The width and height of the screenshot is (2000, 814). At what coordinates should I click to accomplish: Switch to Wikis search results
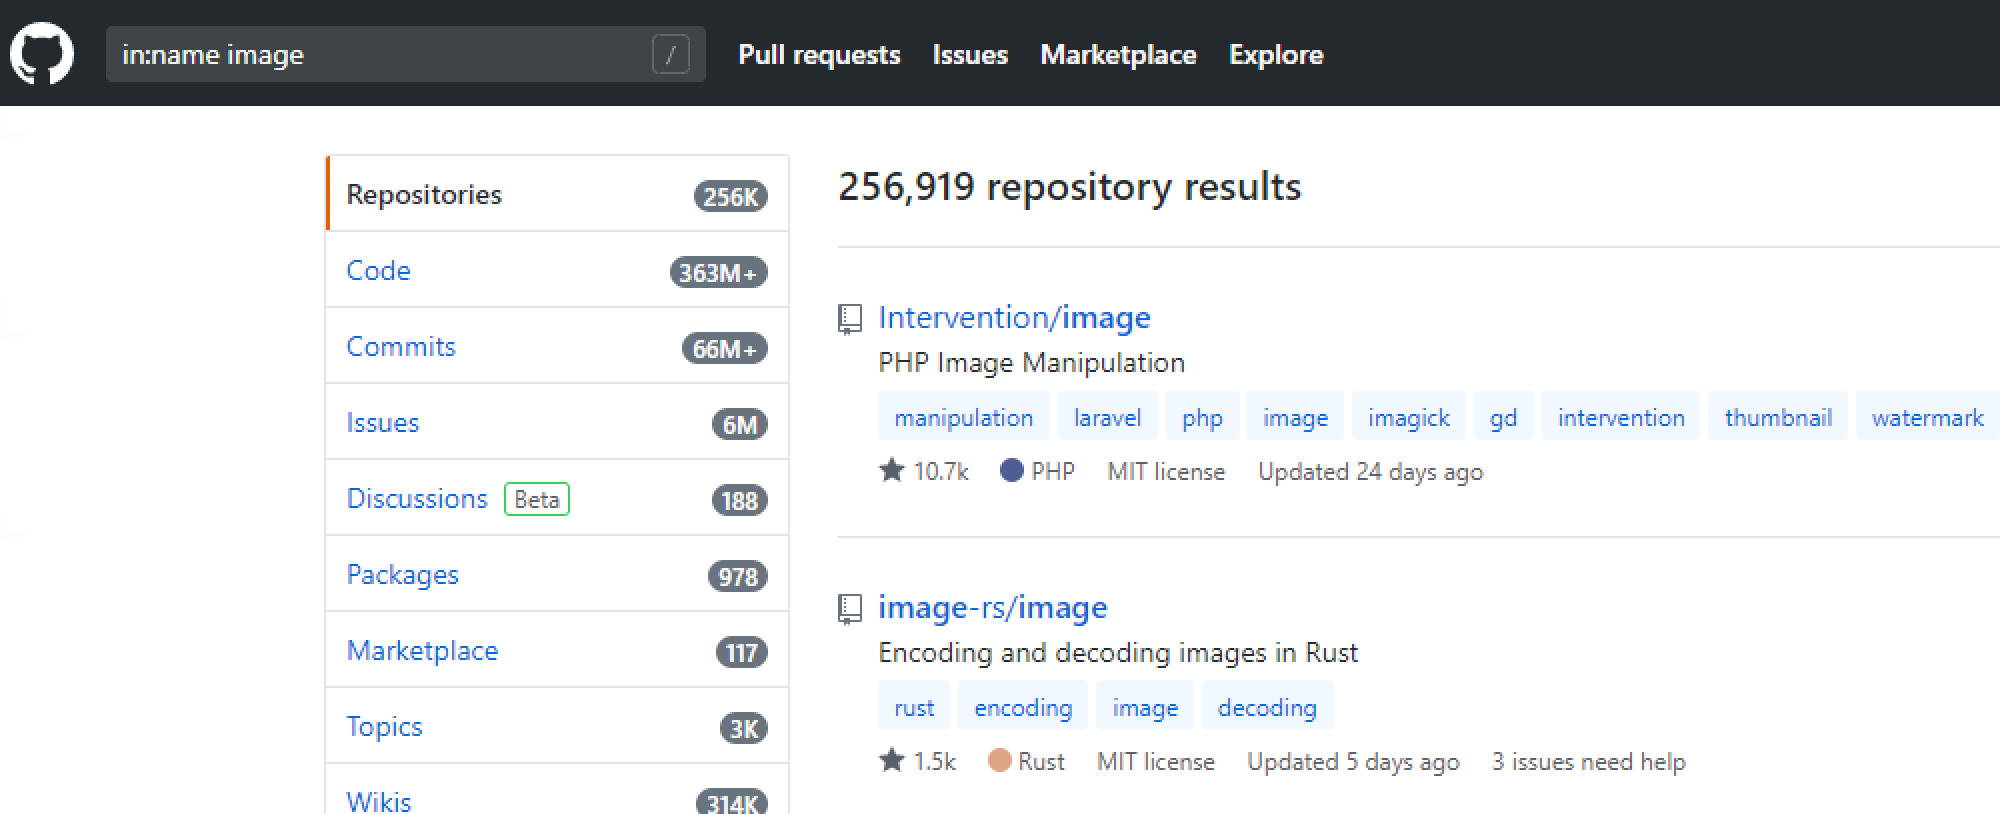tap(557, 790)
